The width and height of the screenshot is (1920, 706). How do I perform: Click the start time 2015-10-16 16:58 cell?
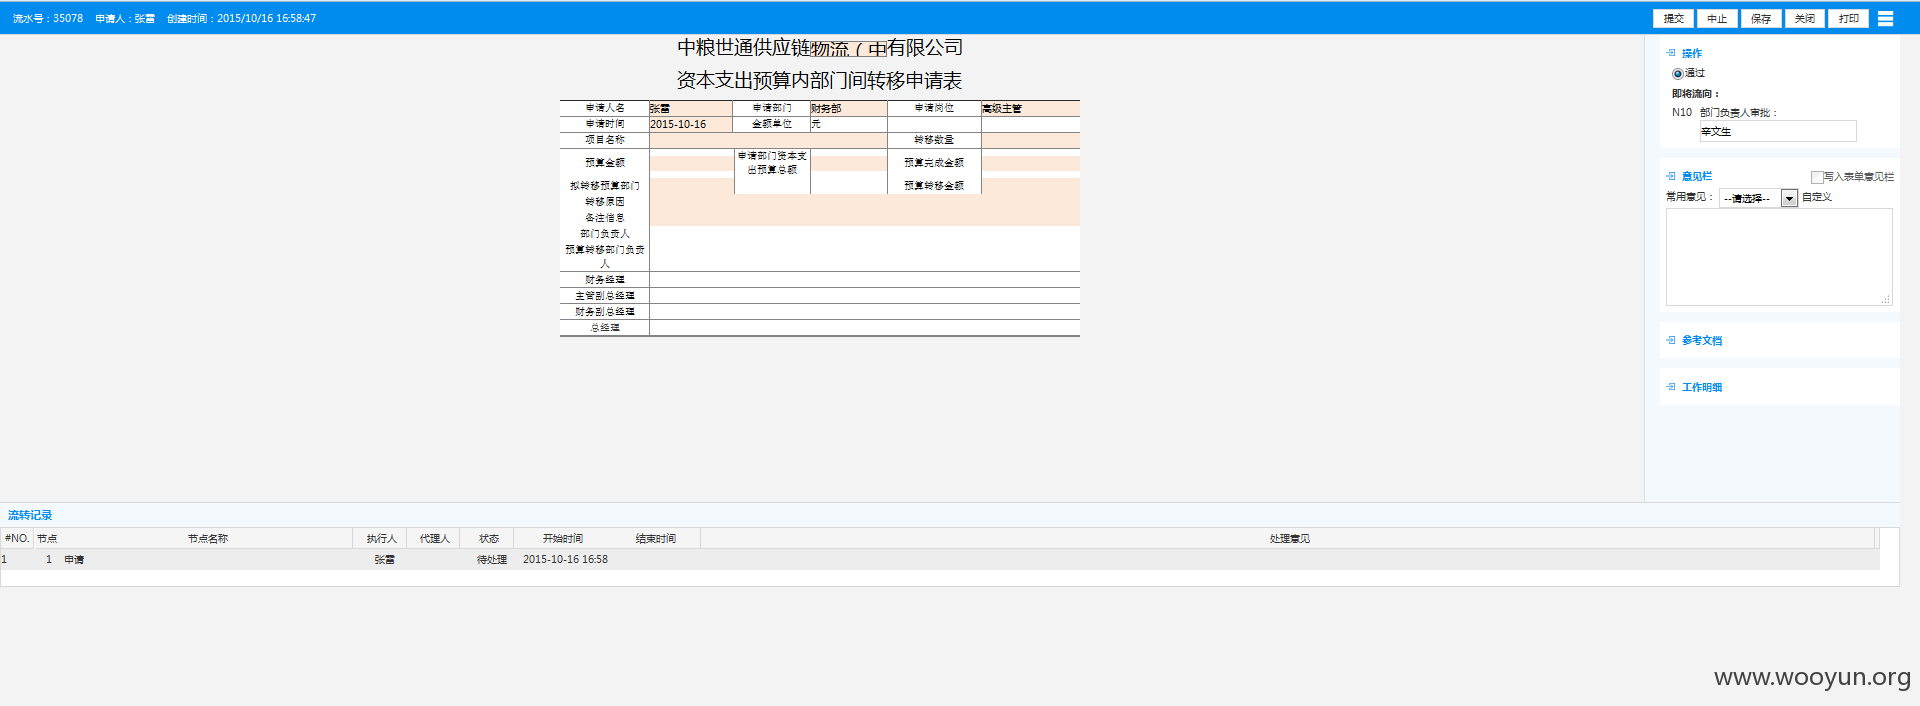[x=565, y=560]
